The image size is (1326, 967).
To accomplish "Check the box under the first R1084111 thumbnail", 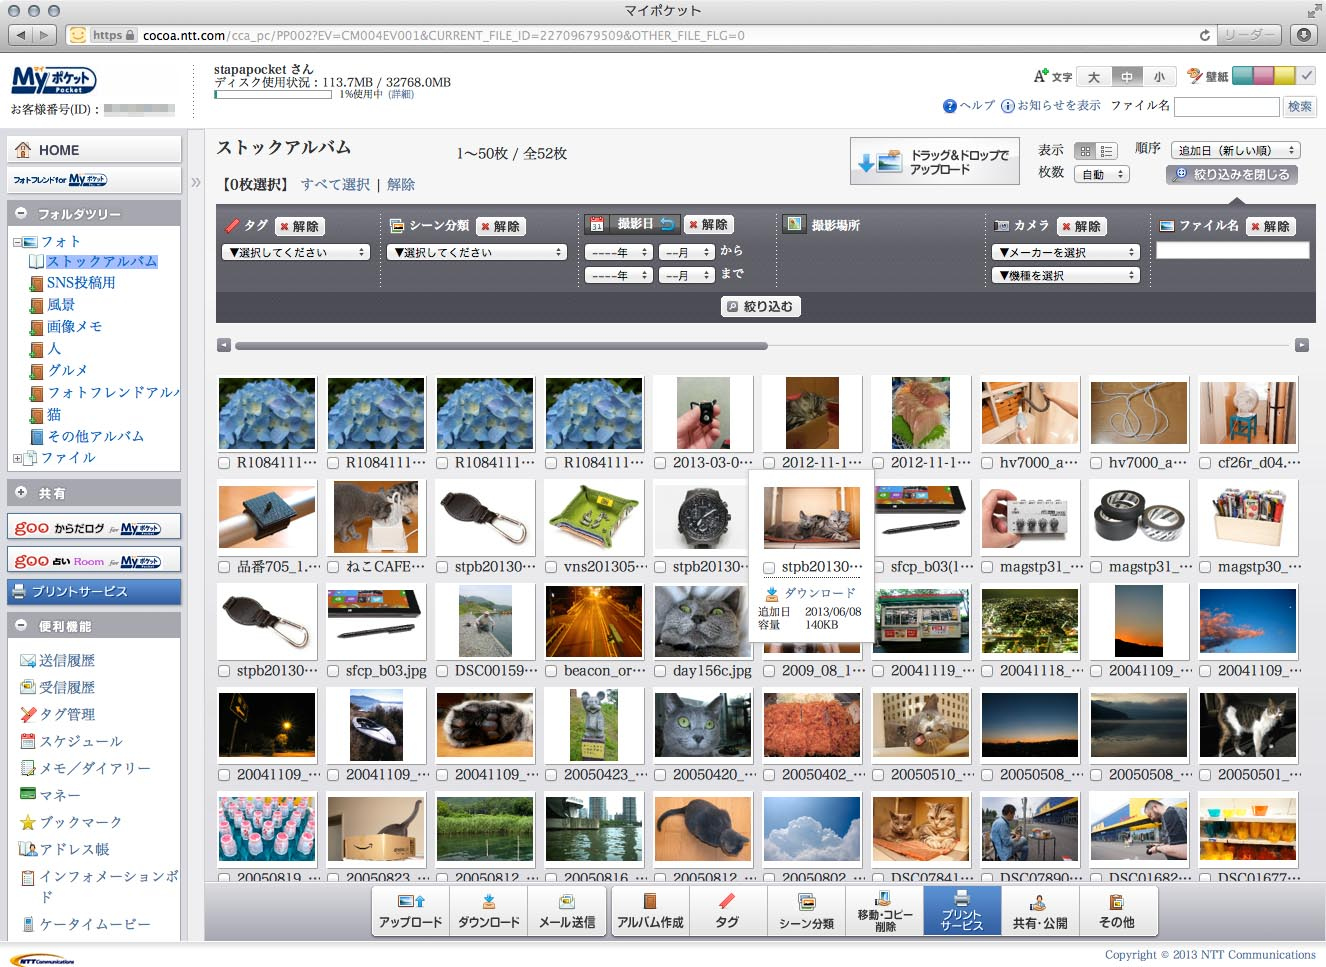I will [223, 463].
